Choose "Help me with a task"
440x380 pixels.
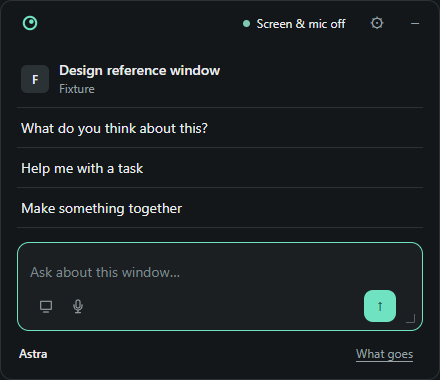220,168
